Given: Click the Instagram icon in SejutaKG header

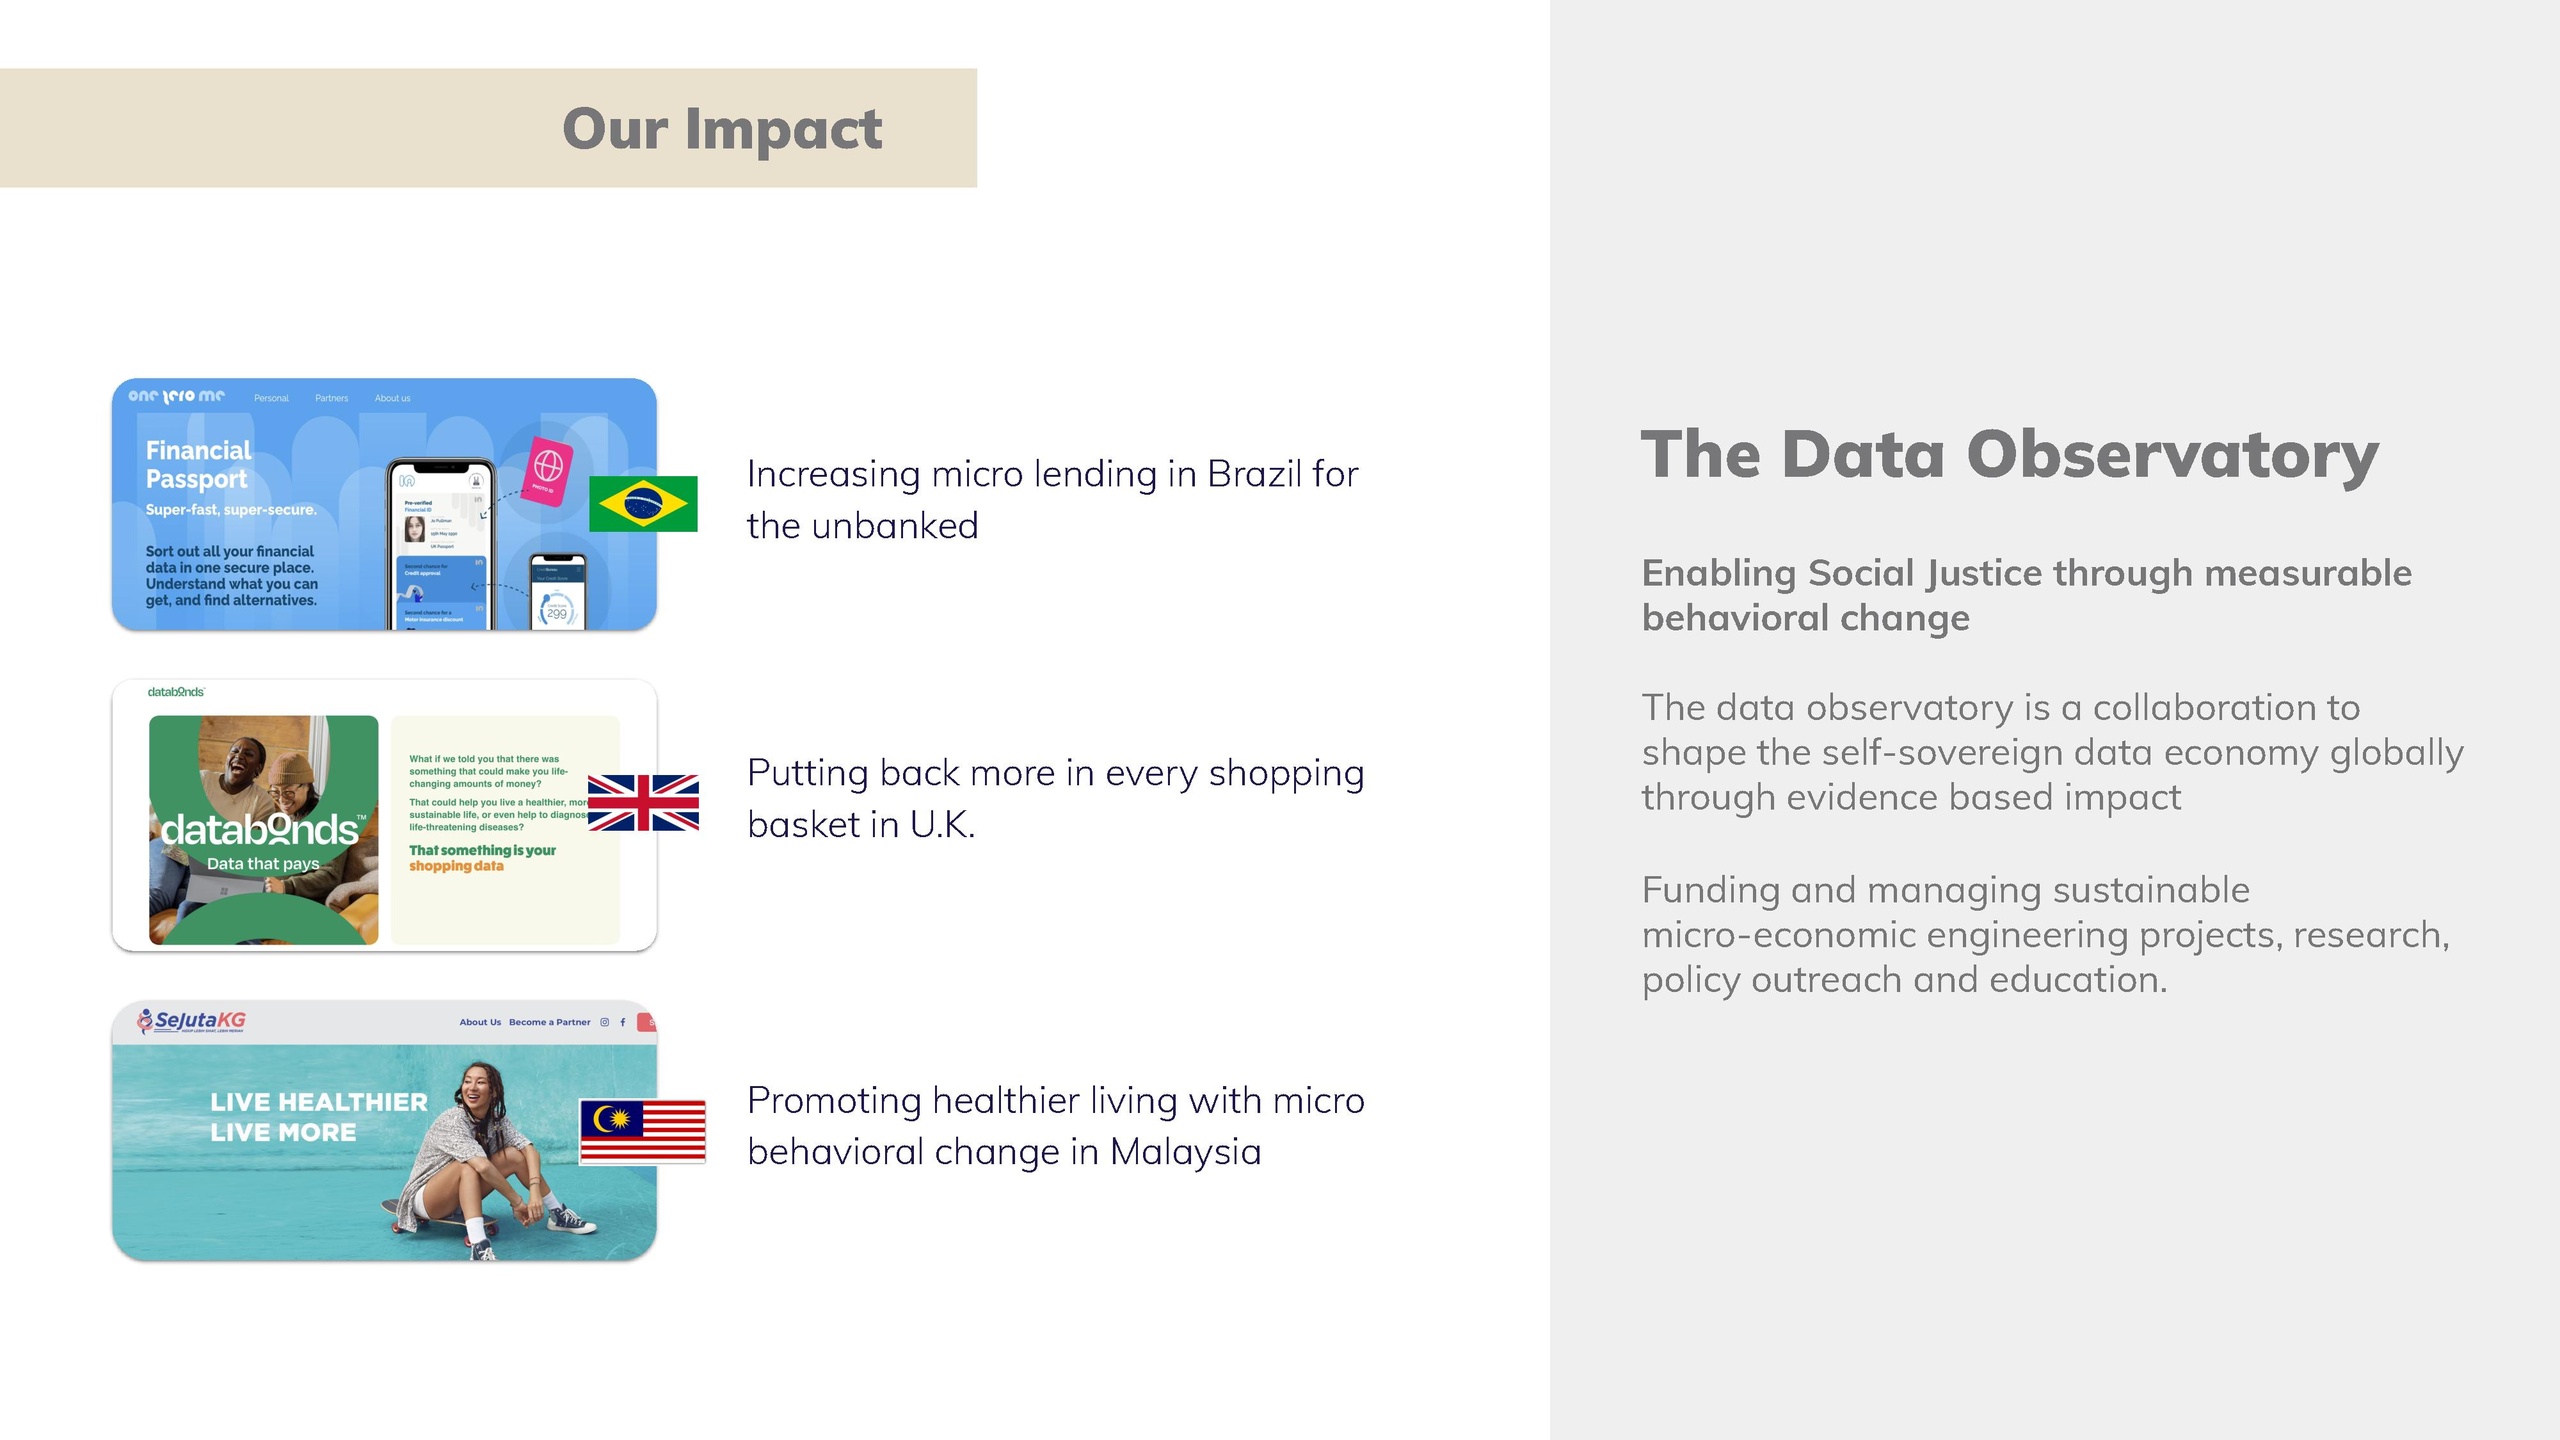Looking at the screenshot, I should pos(604,1022).
